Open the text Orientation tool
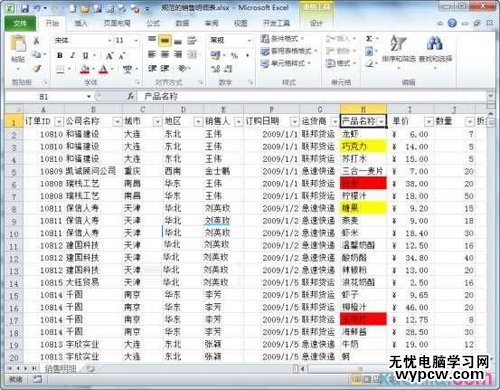 coord(183,68)
